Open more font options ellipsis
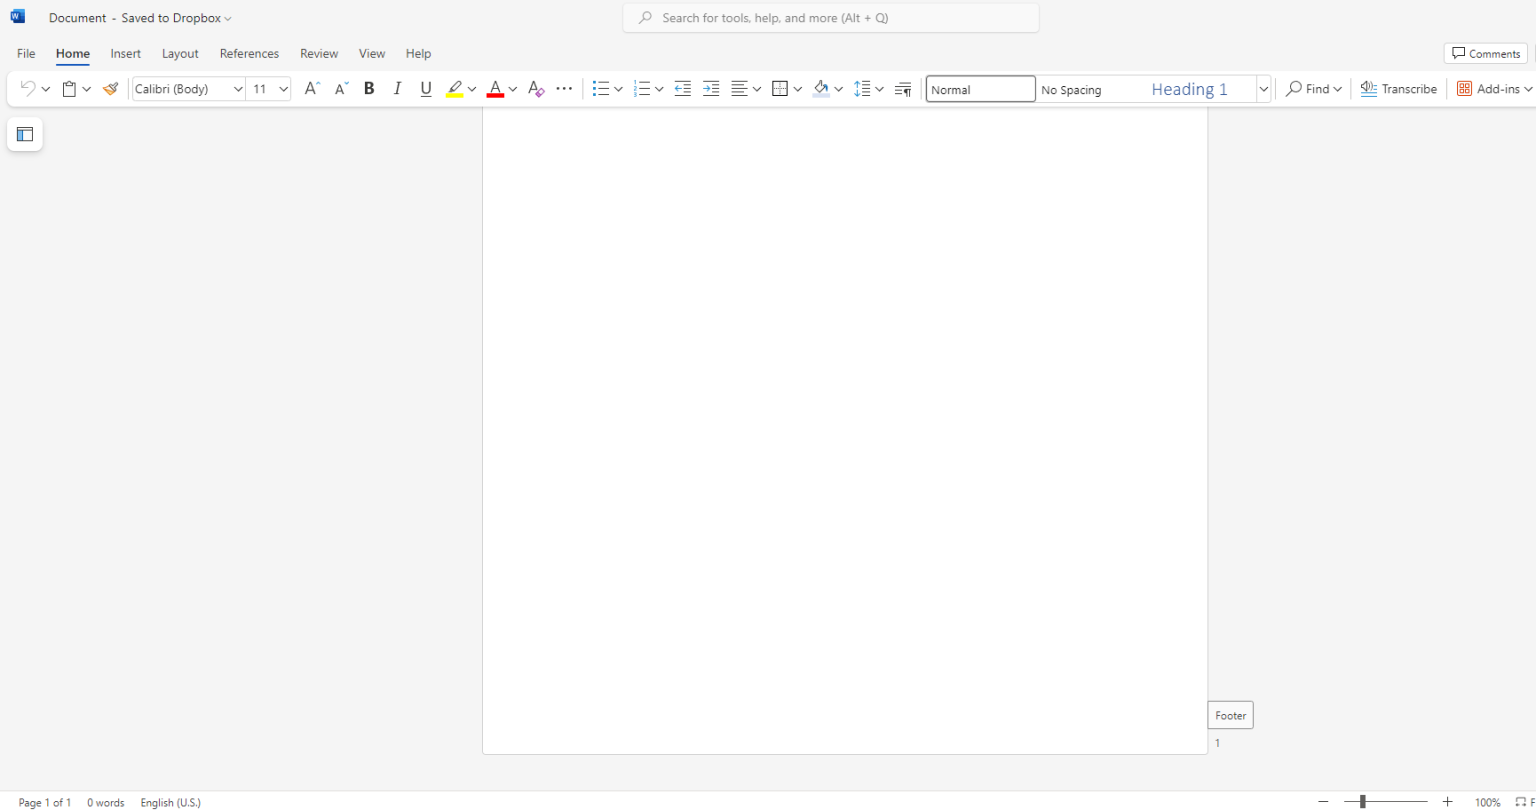The width and height of the screenshot is (1536, 810). pos(564,89)
